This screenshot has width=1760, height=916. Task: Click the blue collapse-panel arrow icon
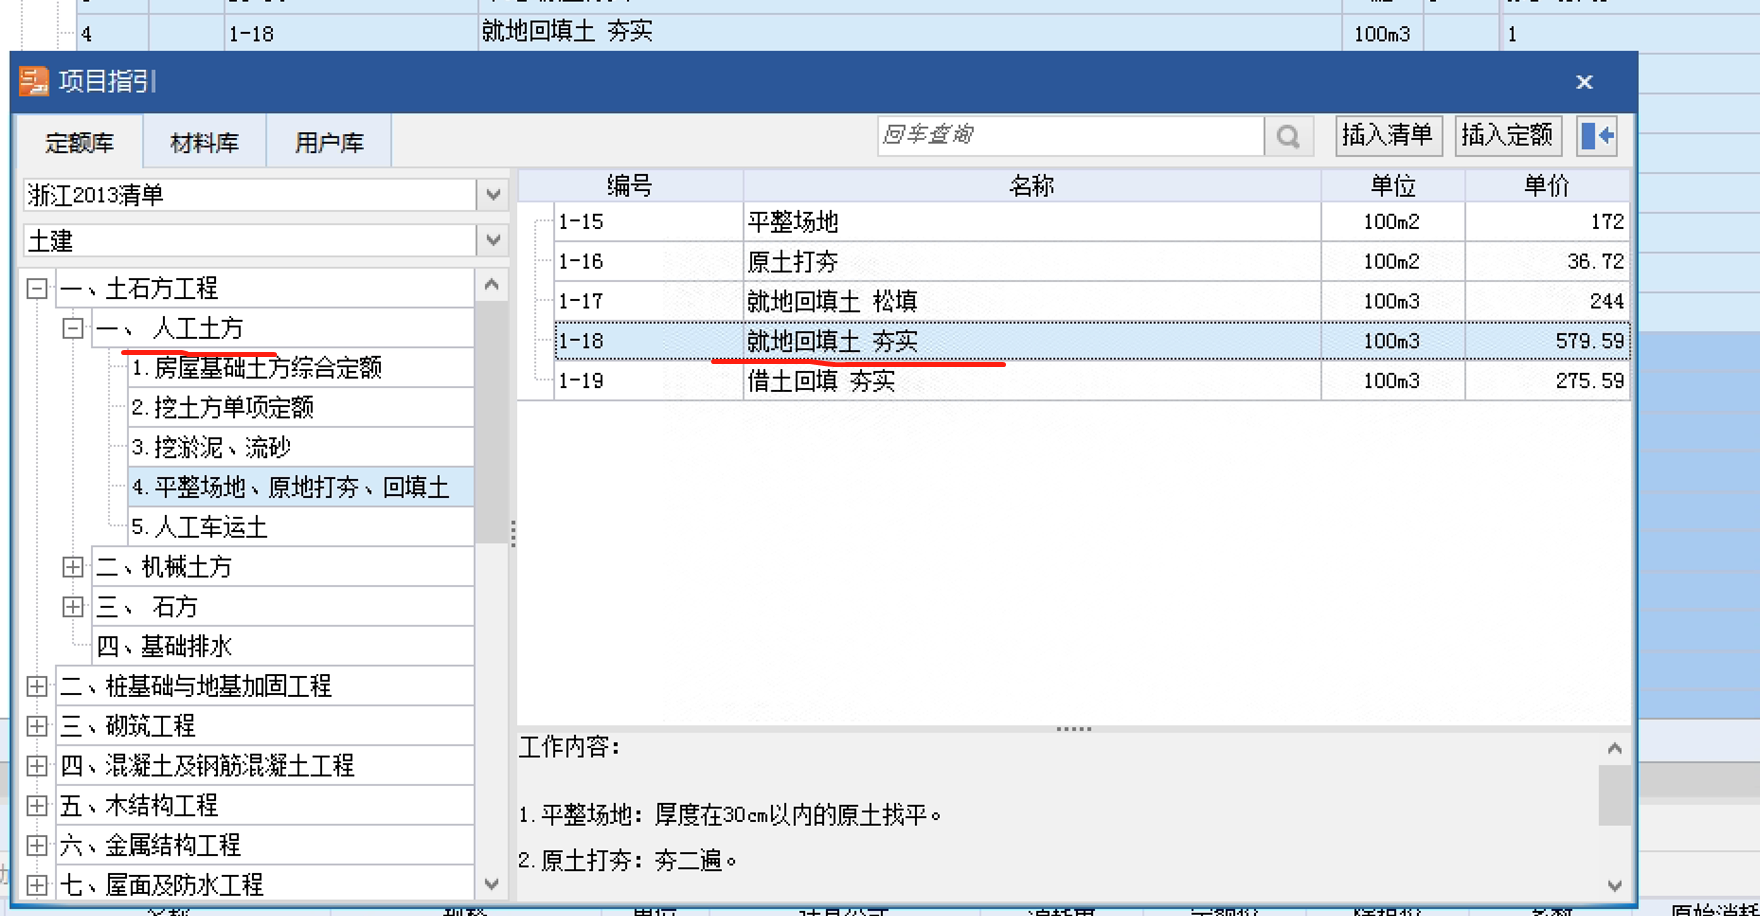pyautogui.click(x=1597, y=136)
